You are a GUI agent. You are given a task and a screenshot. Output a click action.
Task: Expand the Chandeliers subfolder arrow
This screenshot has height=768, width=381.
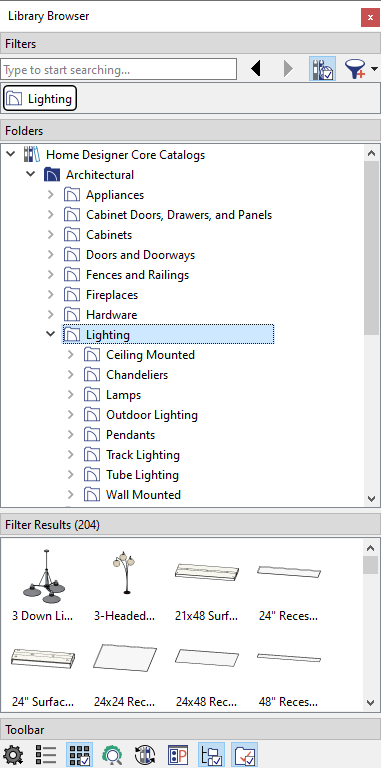coord(71,375)
